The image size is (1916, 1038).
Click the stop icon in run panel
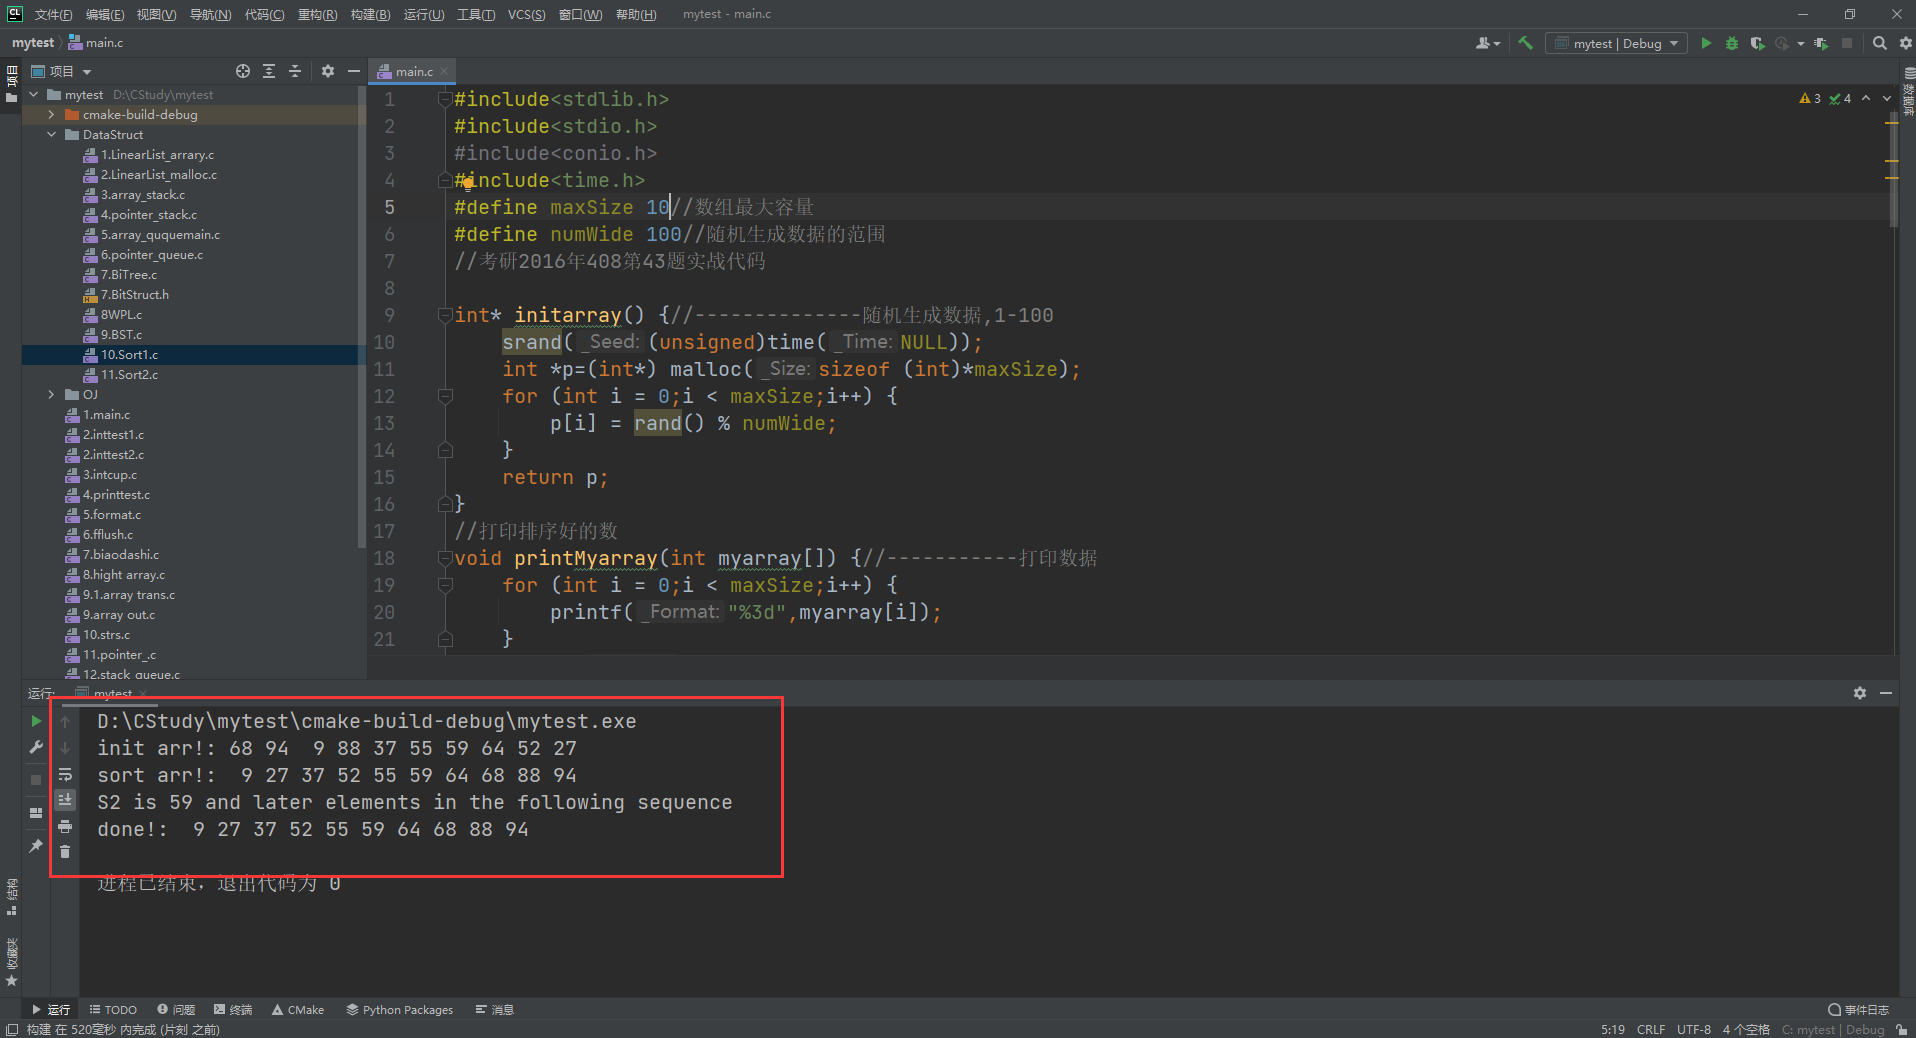click(36, 779)
